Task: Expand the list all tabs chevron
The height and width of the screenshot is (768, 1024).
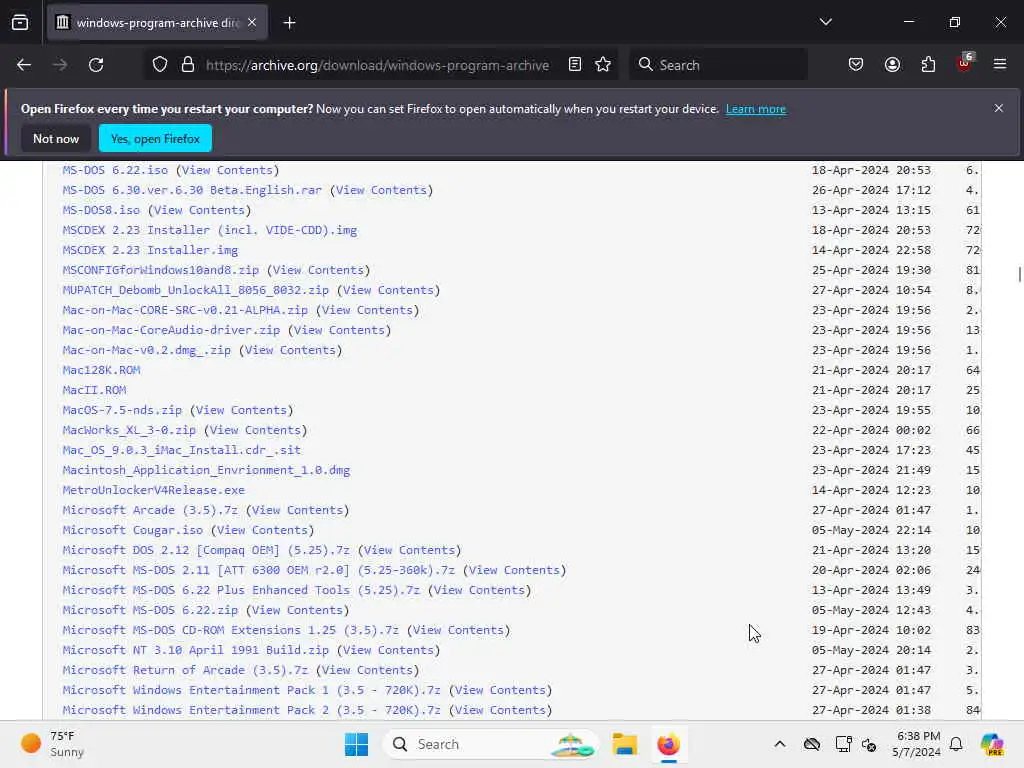Action: click(x=825, y=22)
